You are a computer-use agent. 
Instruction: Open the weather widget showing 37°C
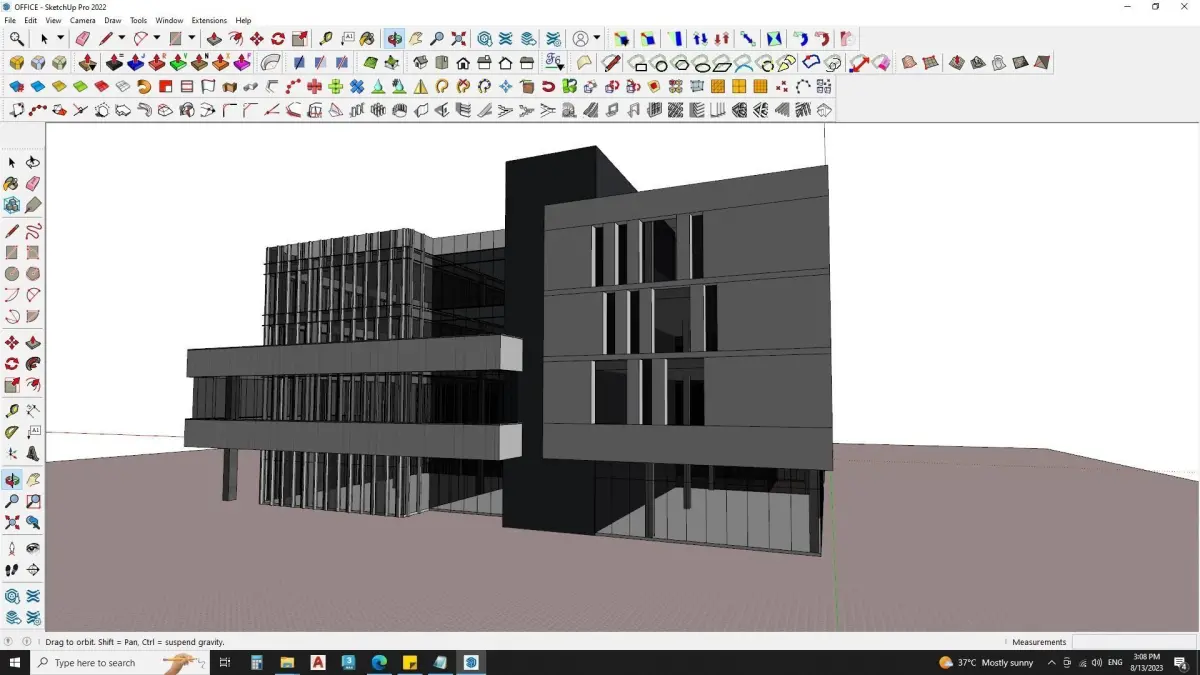coord(986,662)
